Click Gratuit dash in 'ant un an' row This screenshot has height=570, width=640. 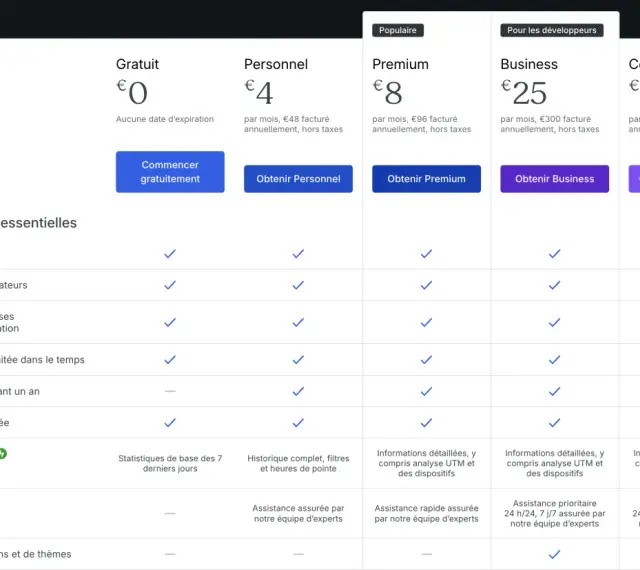tap(170, 391)
